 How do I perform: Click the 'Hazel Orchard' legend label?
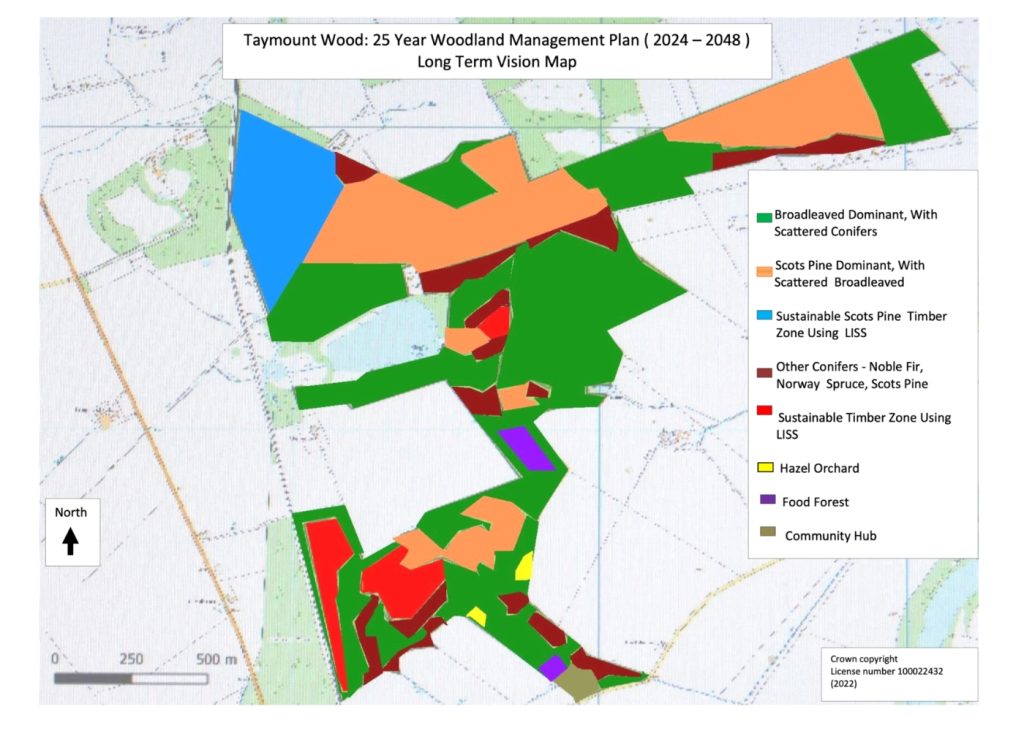click(x=819, y=468)
